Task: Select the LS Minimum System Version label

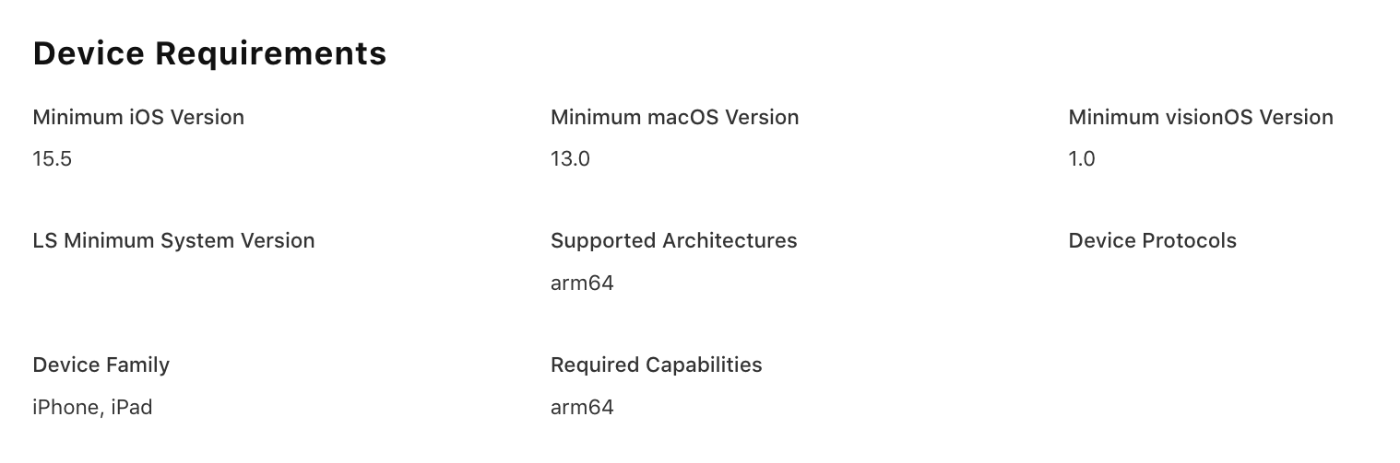Action: 174,241
